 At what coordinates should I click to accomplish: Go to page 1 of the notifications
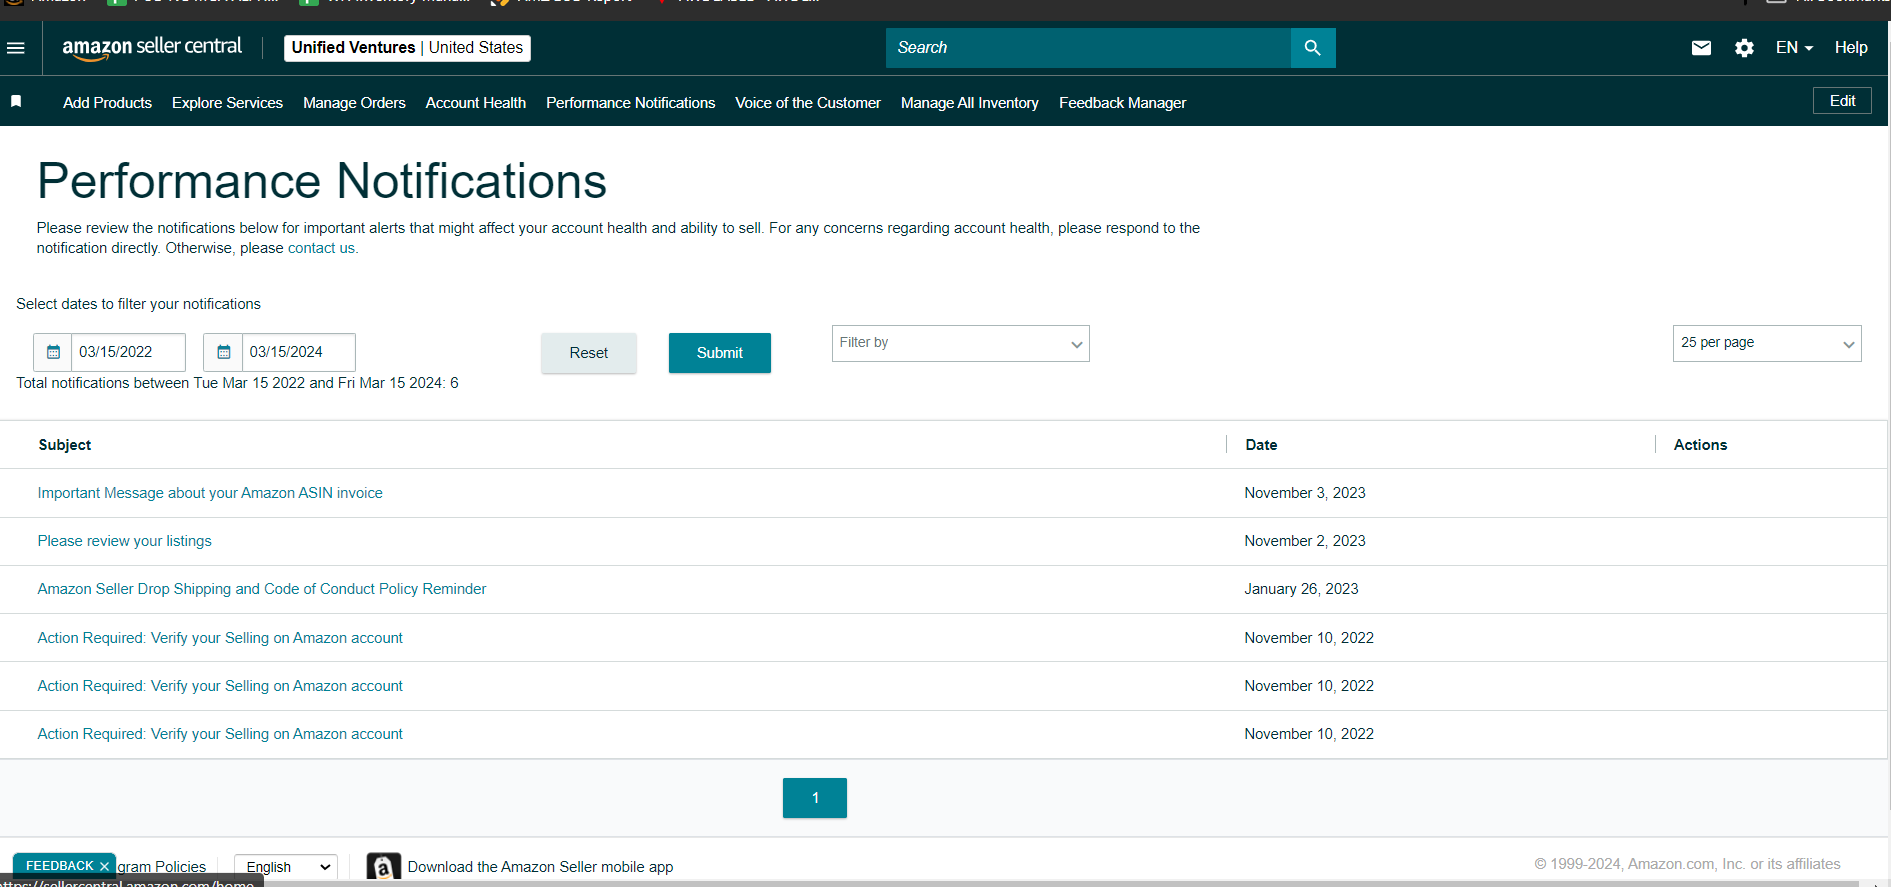click(815, 798)
